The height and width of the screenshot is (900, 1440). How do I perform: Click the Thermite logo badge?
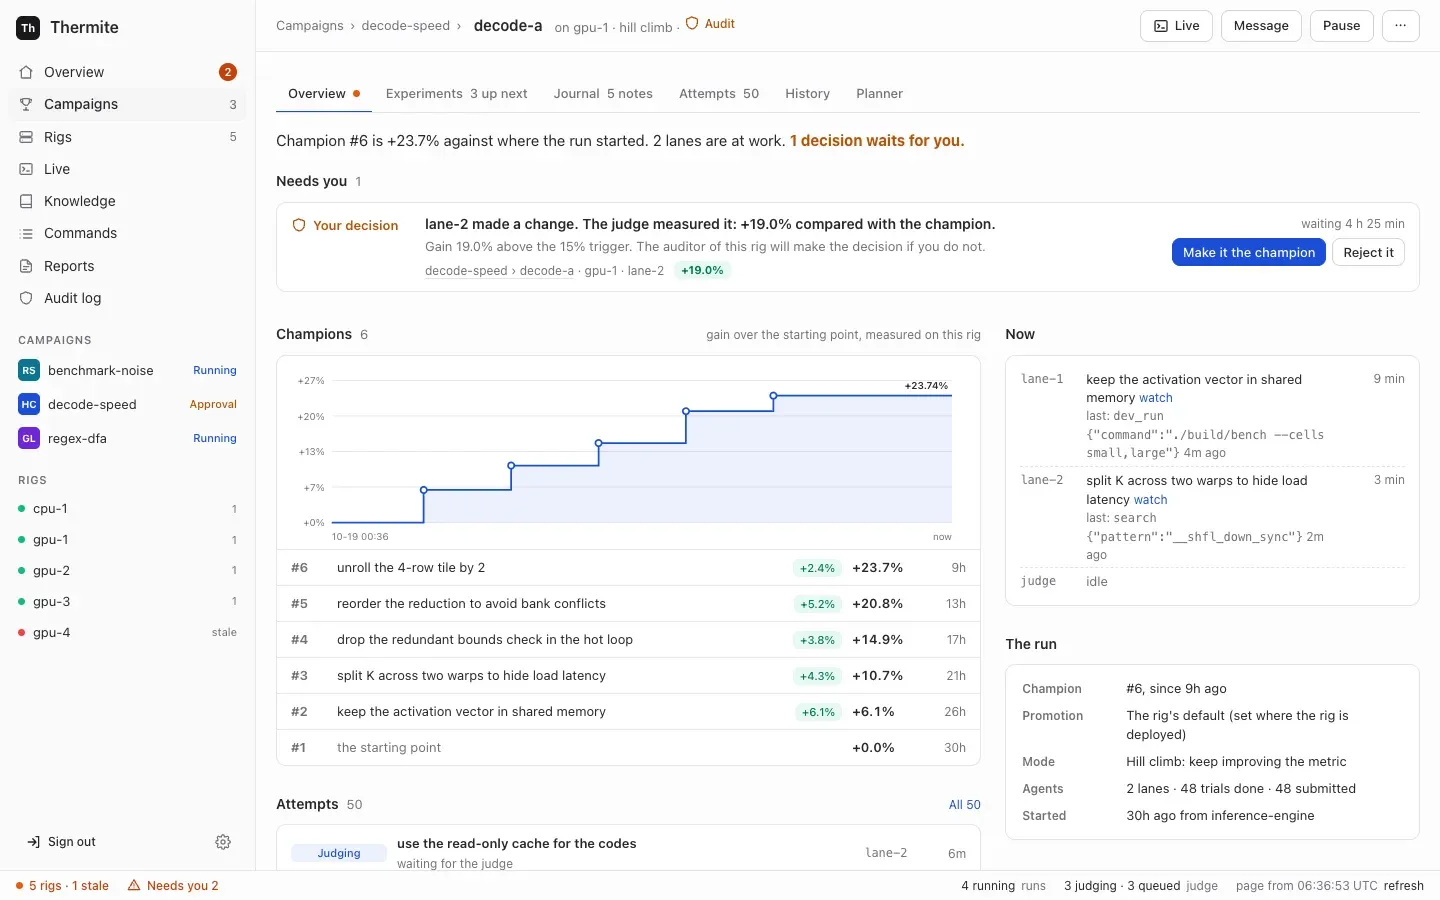(x=28, y=28)
